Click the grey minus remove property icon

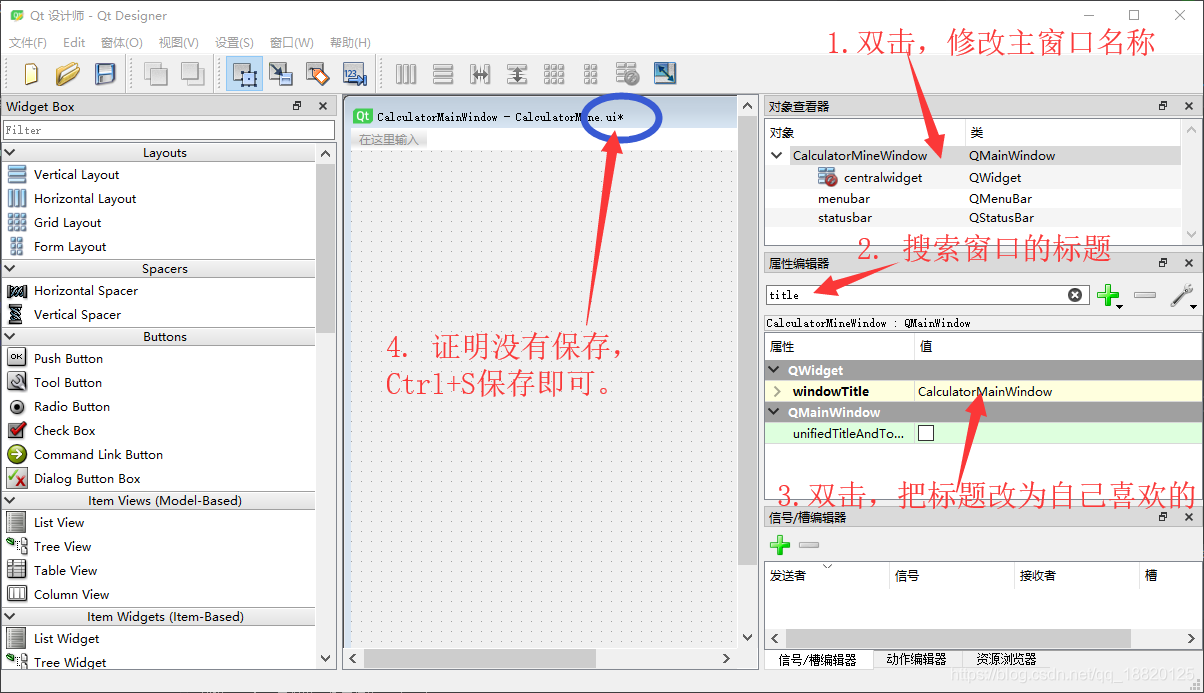point(1145,295)
